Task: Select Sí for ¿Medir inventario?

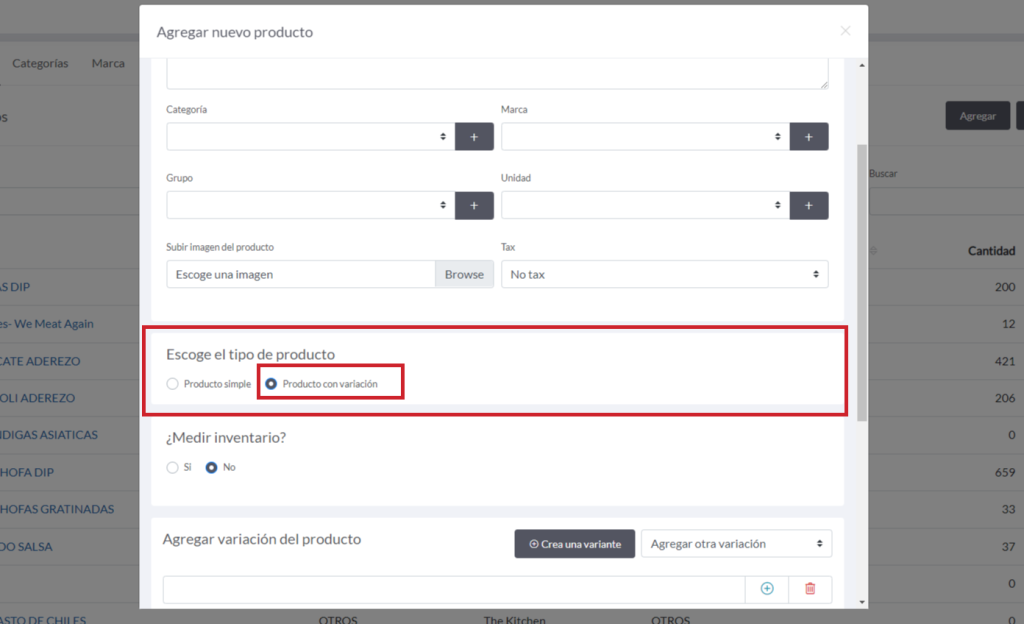Action: coord(173,467)
